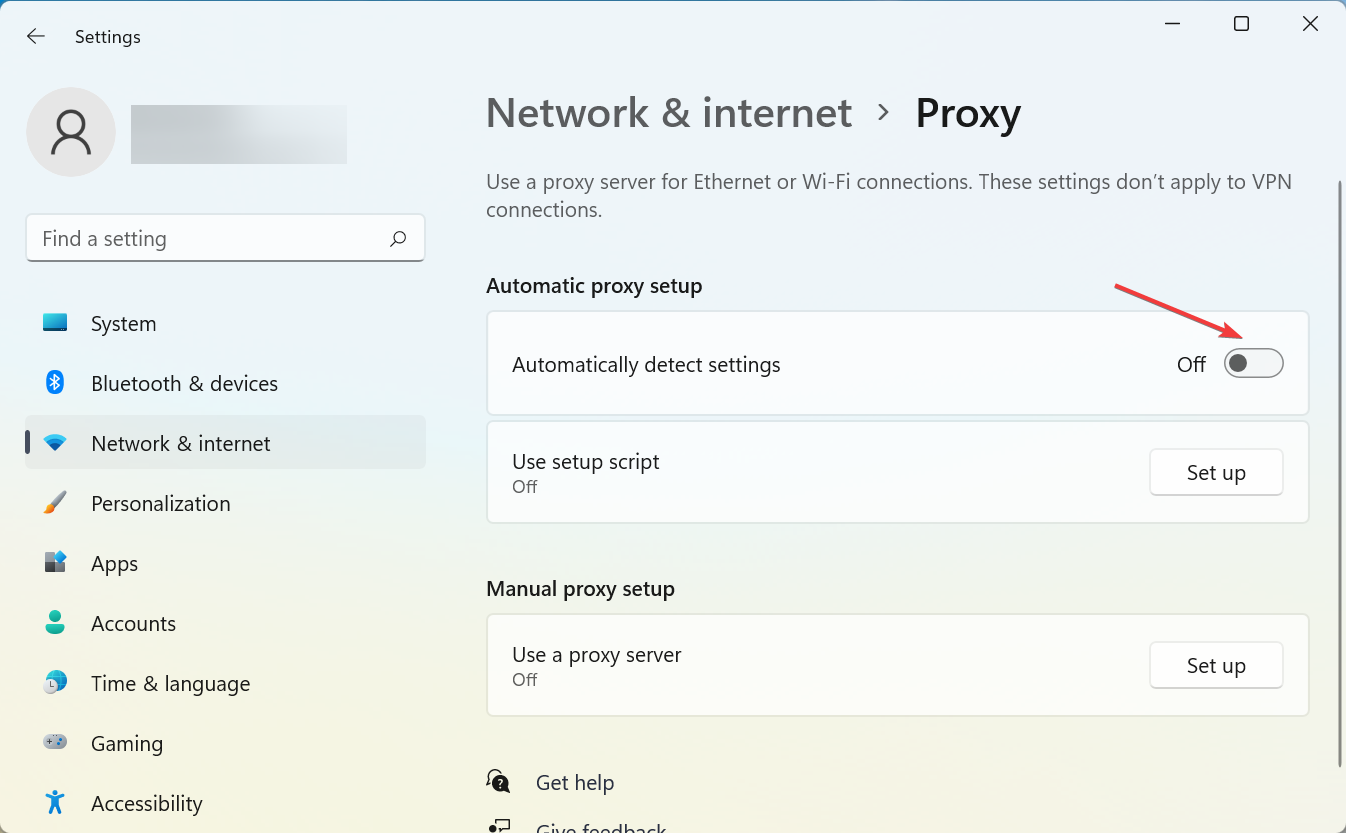
Task: Click Set up for Use setup script
Action: 1215,473
